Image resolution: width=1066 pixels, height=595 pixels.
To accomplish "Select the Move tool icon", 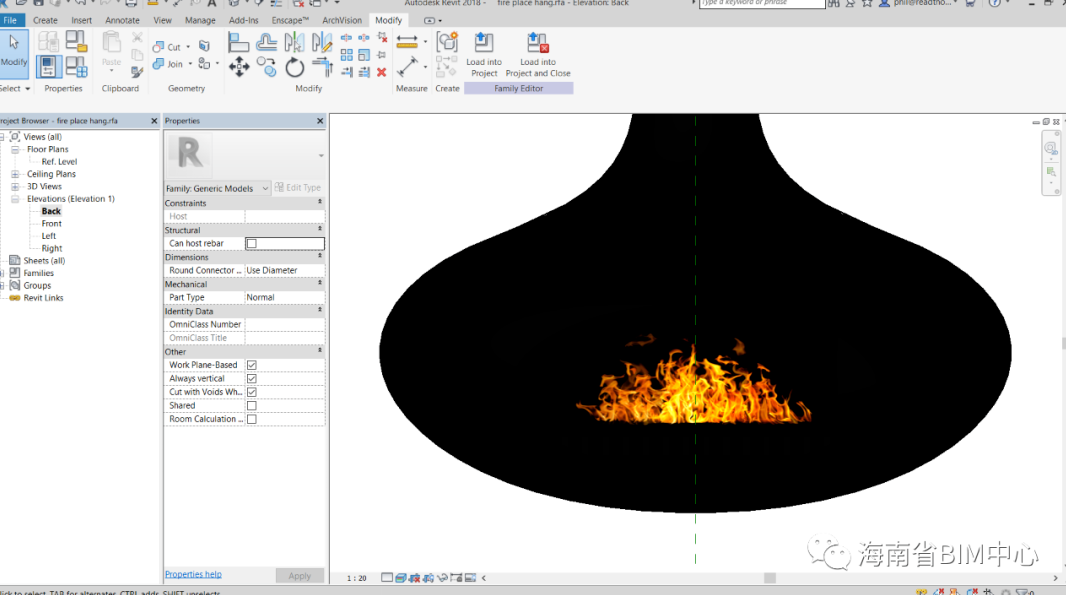I will pyautogui.click(x=239, y=67).
